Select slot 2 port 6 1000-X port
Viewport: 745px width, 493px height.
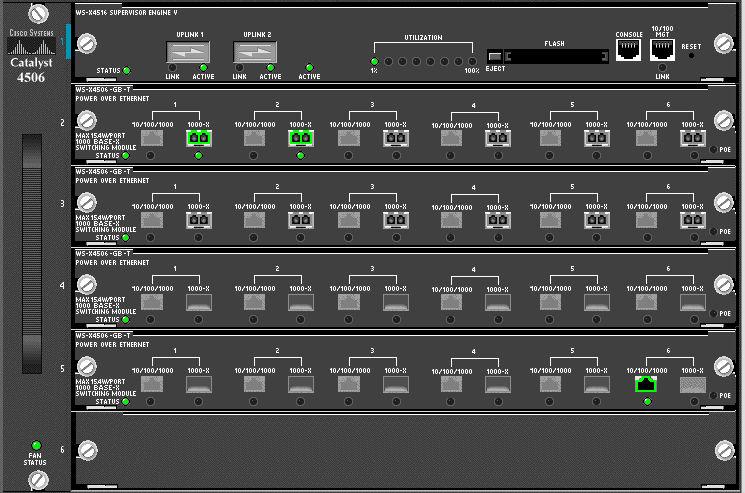pos(693,138)
